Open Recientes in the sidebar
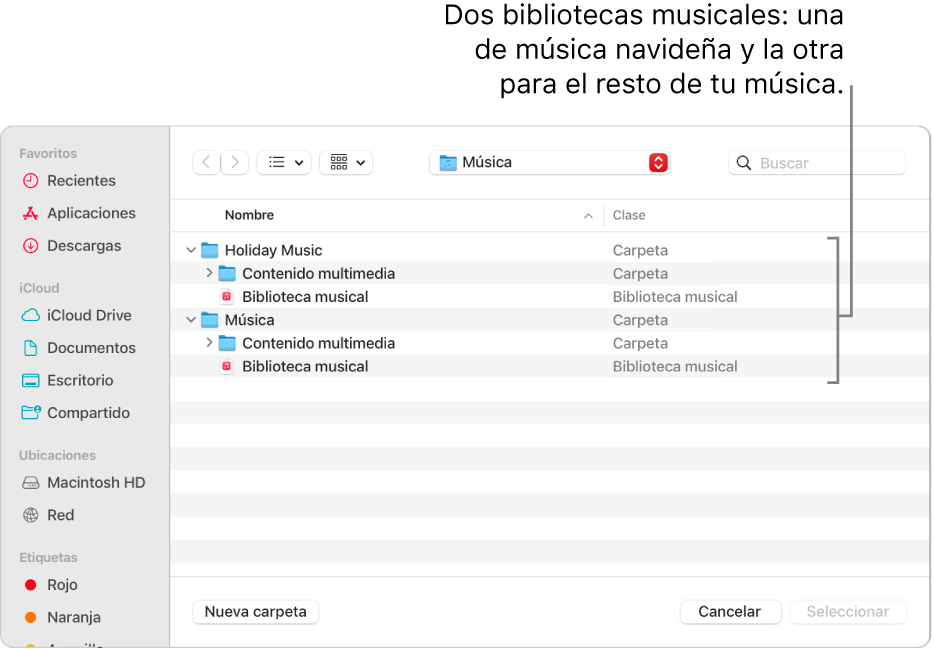 click(x=82, y=180)
